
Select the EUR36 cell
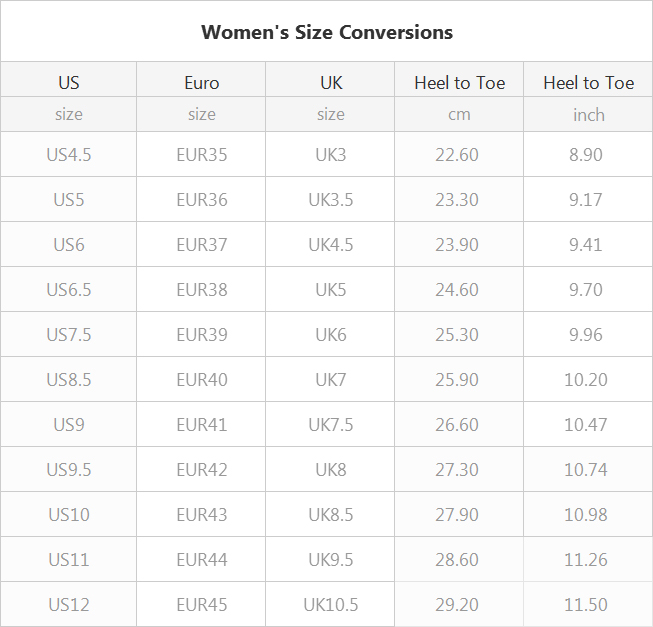click(202, 200)
